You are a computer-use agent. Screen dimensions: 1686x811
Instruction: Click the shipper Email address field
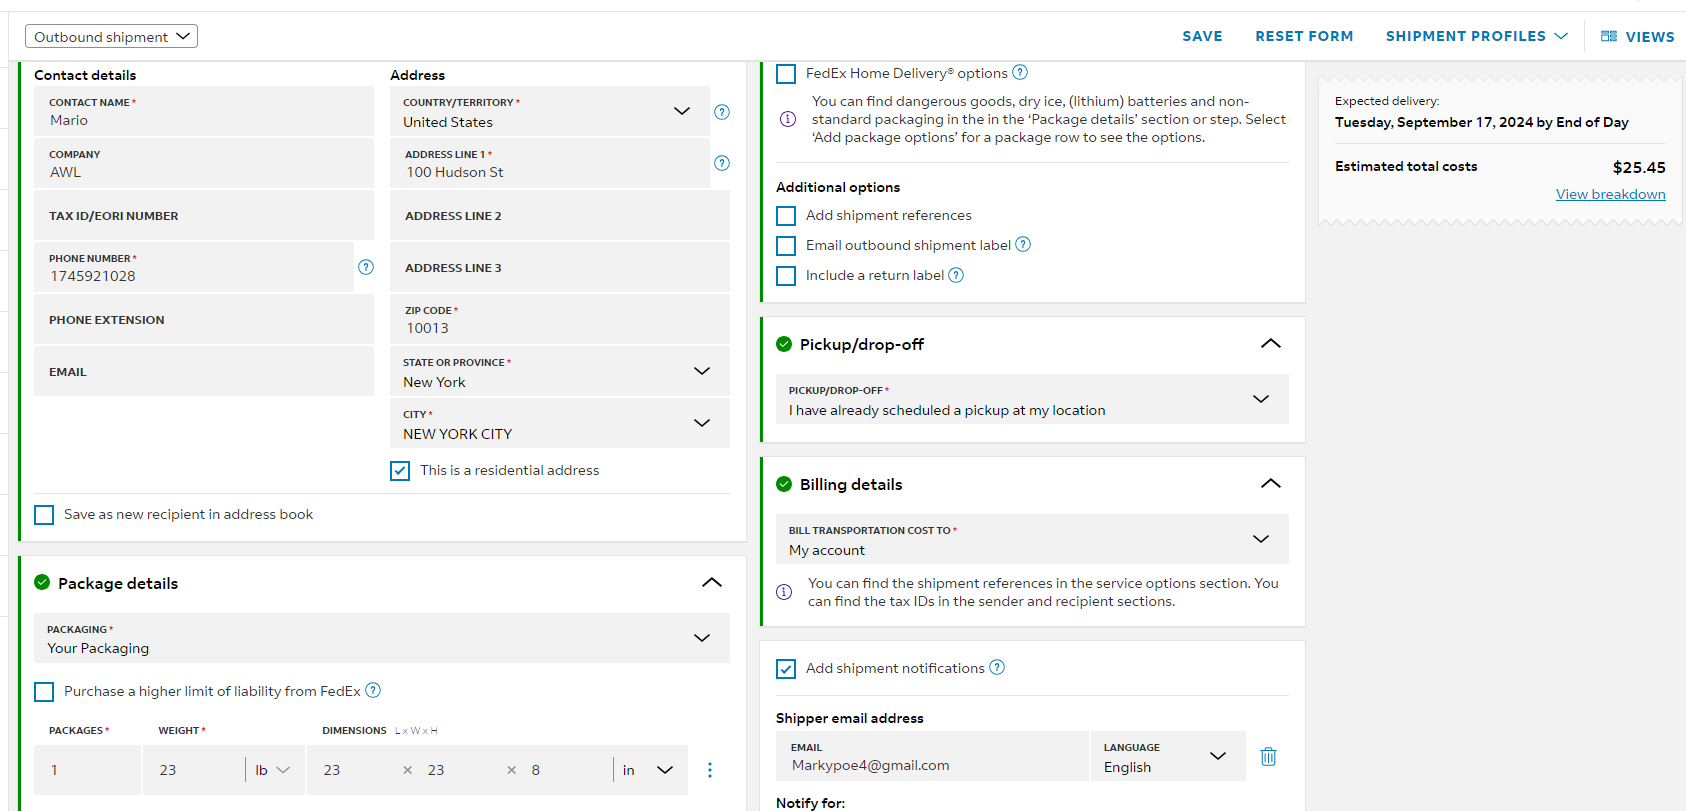coord(932,756)
